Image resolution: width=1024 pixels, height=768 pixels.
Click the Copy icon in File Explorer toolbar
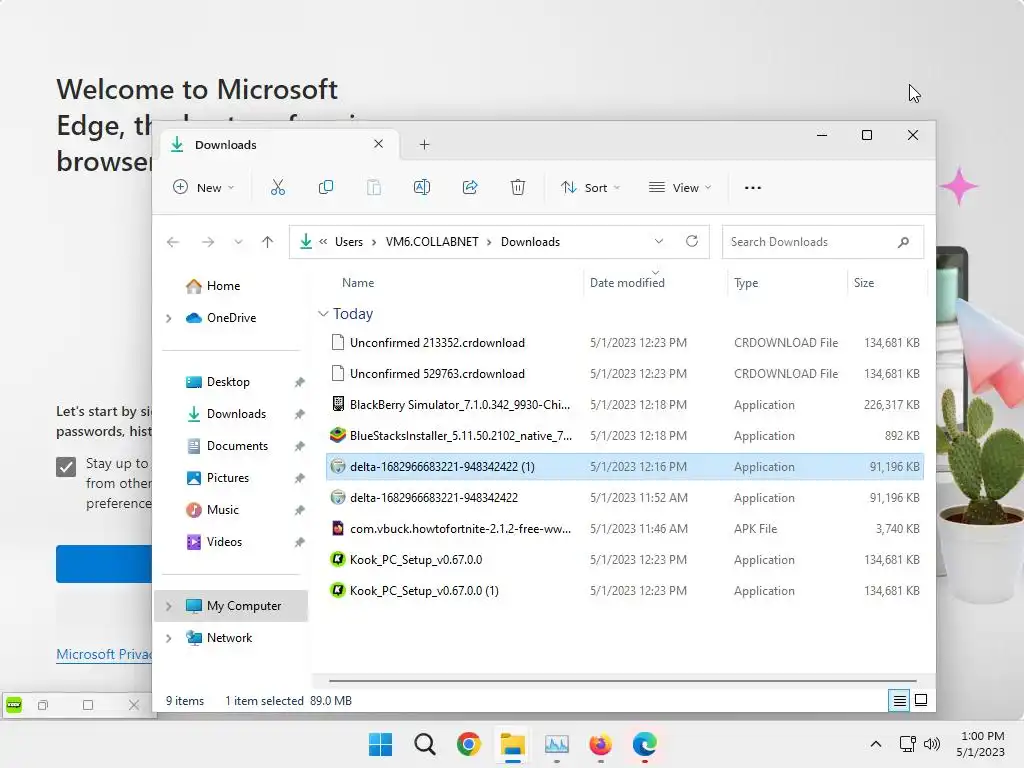[x=325, y=187]
